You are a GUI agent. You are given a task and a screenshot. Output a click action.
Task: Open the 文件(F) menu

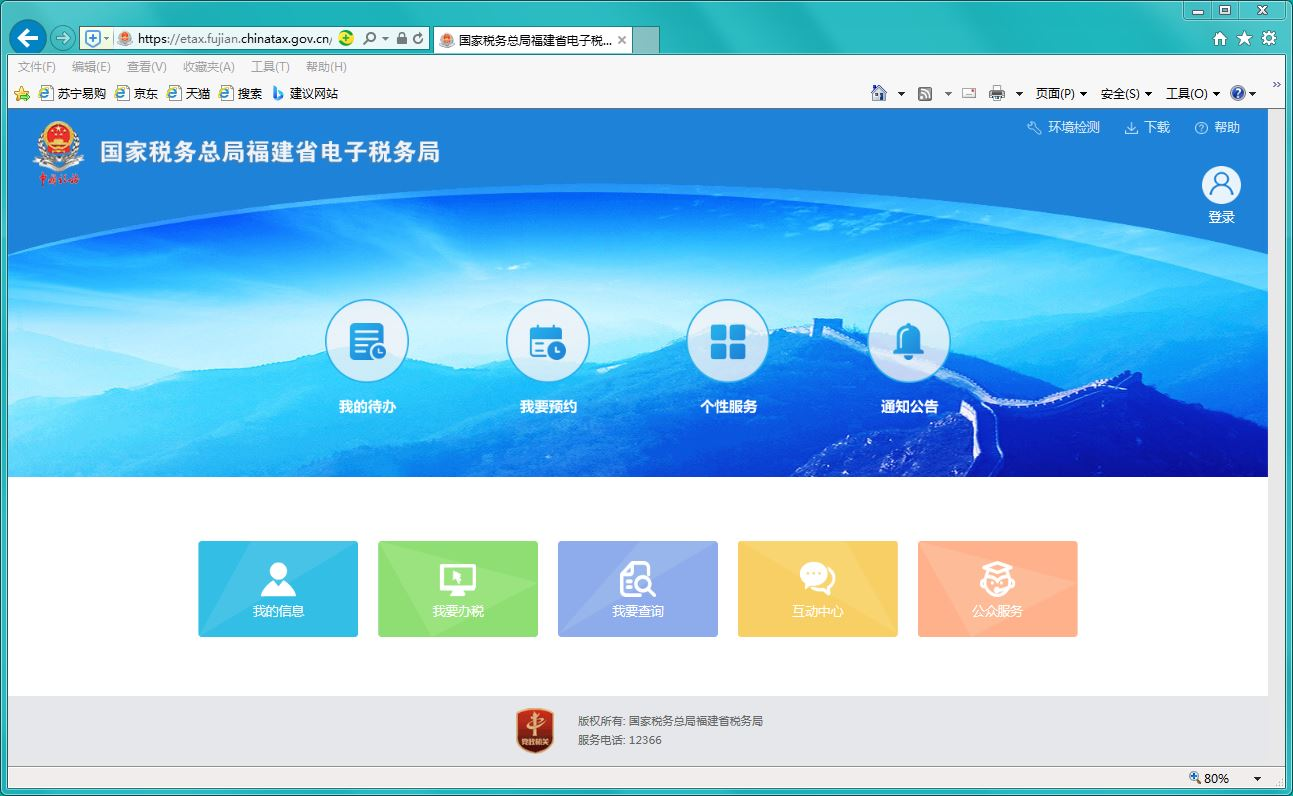click(x=37, y=67)
